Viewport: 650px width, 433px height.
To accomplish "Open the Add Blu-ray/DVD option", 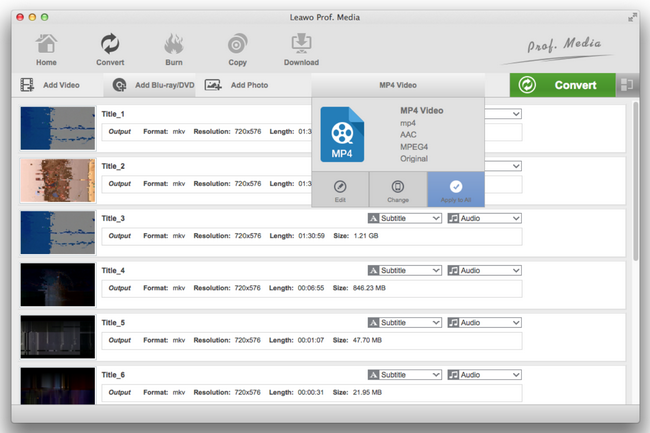I will click(154, 85).
